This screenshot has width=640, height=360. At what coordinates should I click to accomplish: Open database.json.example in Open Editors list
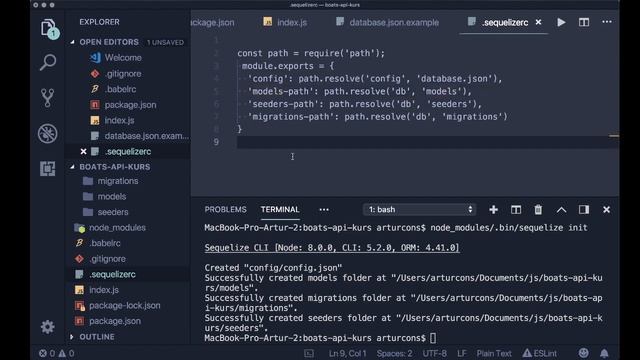tap(147, 136)
